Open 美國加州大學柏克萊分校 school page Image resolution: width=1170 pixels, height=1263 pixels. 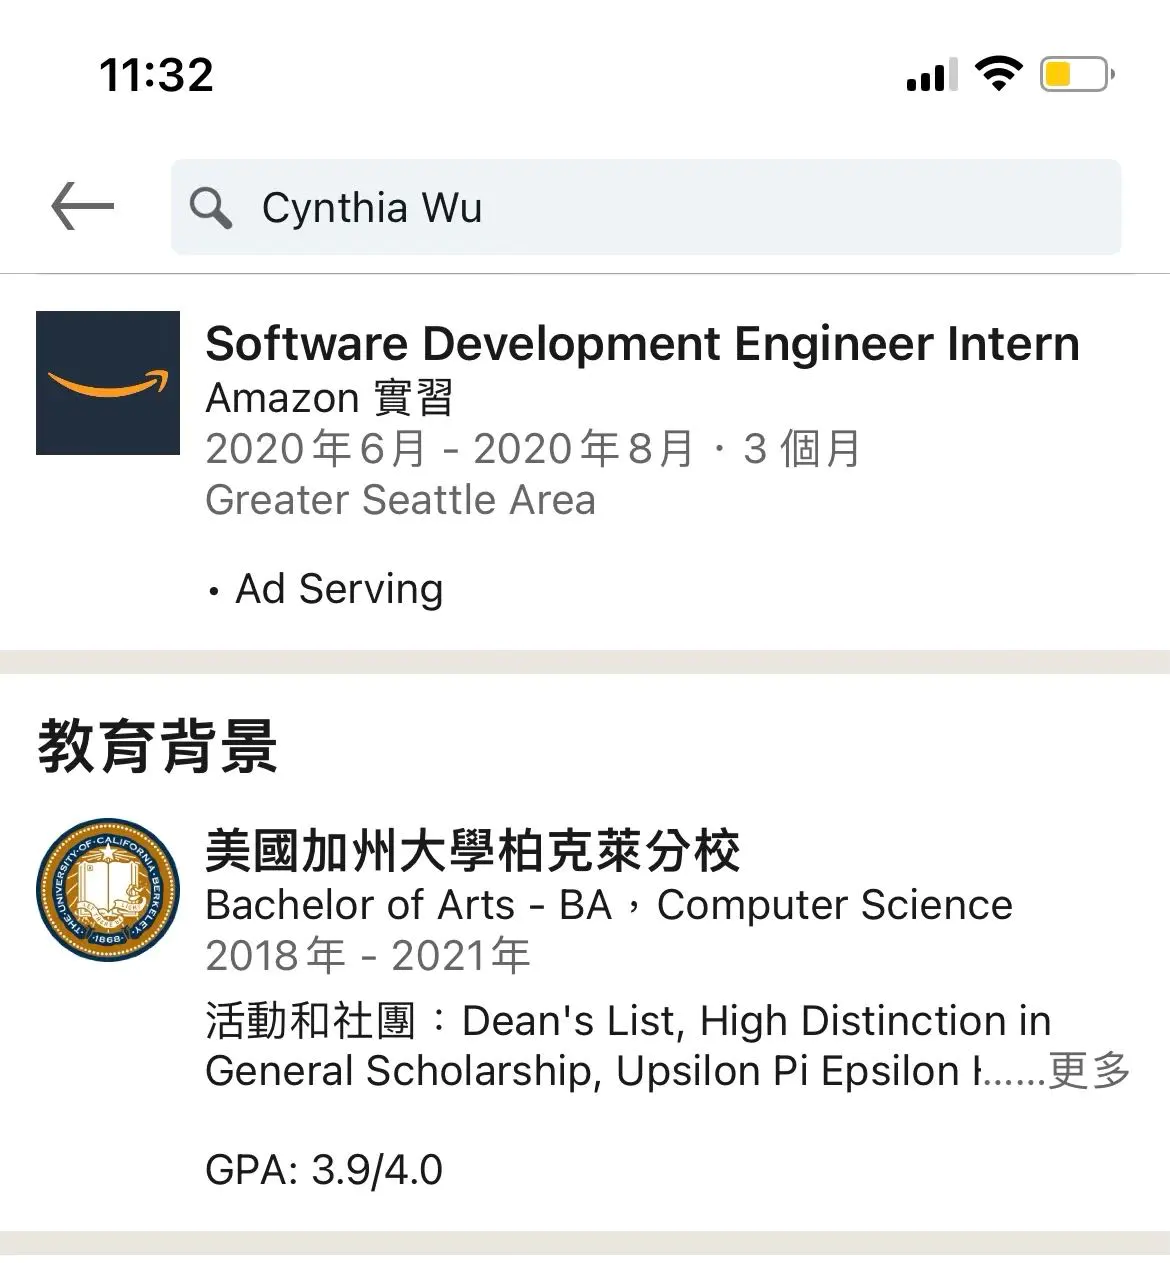click(x=472, y=851)
